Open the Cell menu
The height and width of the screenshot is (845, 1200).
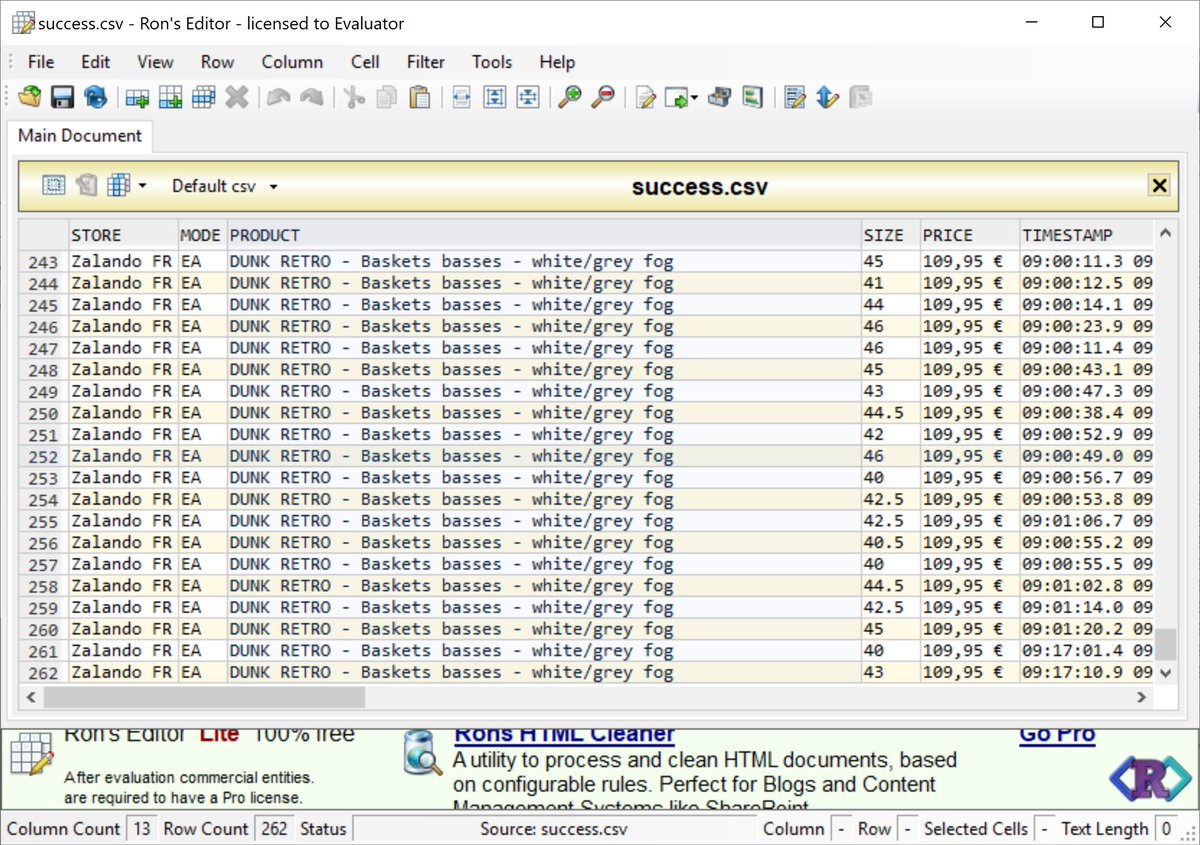[x=365, y=62]
